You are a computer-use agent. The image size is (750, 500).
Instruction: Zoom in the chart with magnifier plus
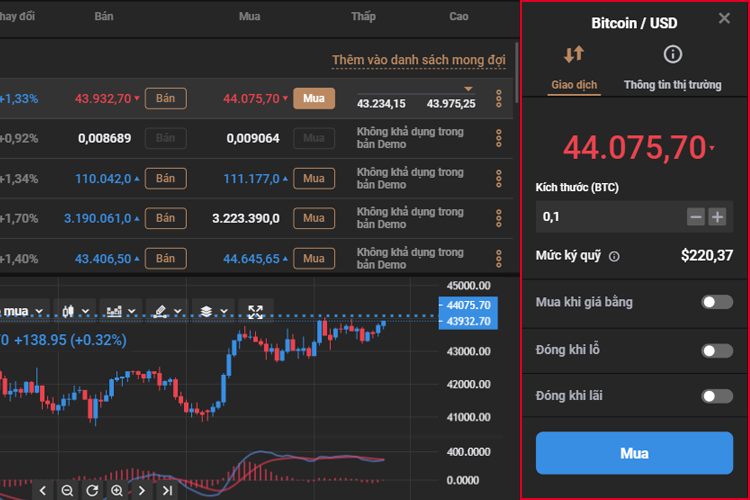117,490
